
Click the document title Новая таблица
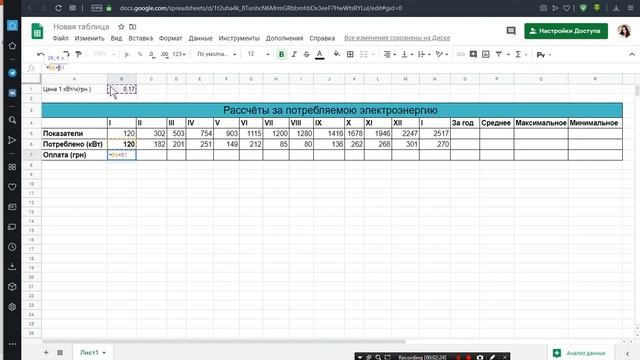81,27
